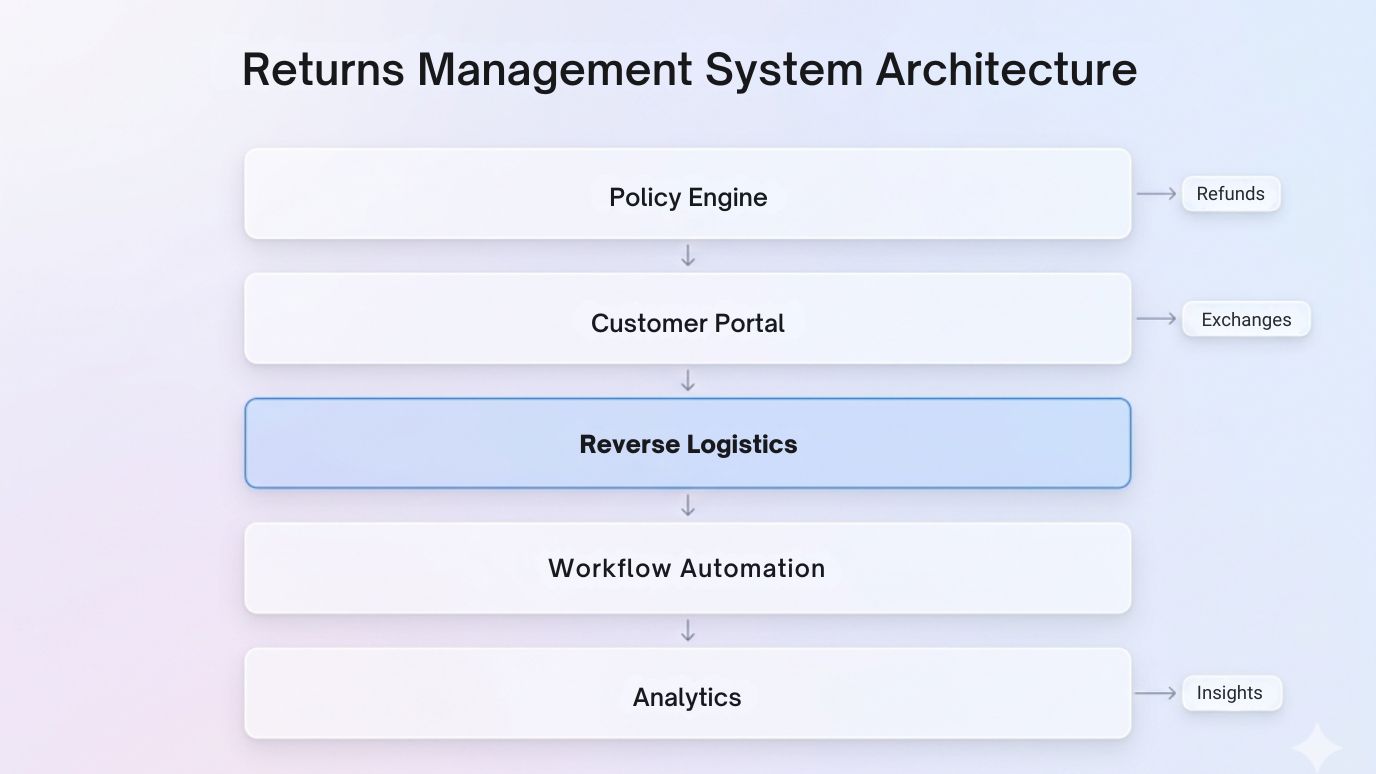Click the arrow pointing to Exchanges
Screen dimensions: 1376x774
pos(1156,318)
